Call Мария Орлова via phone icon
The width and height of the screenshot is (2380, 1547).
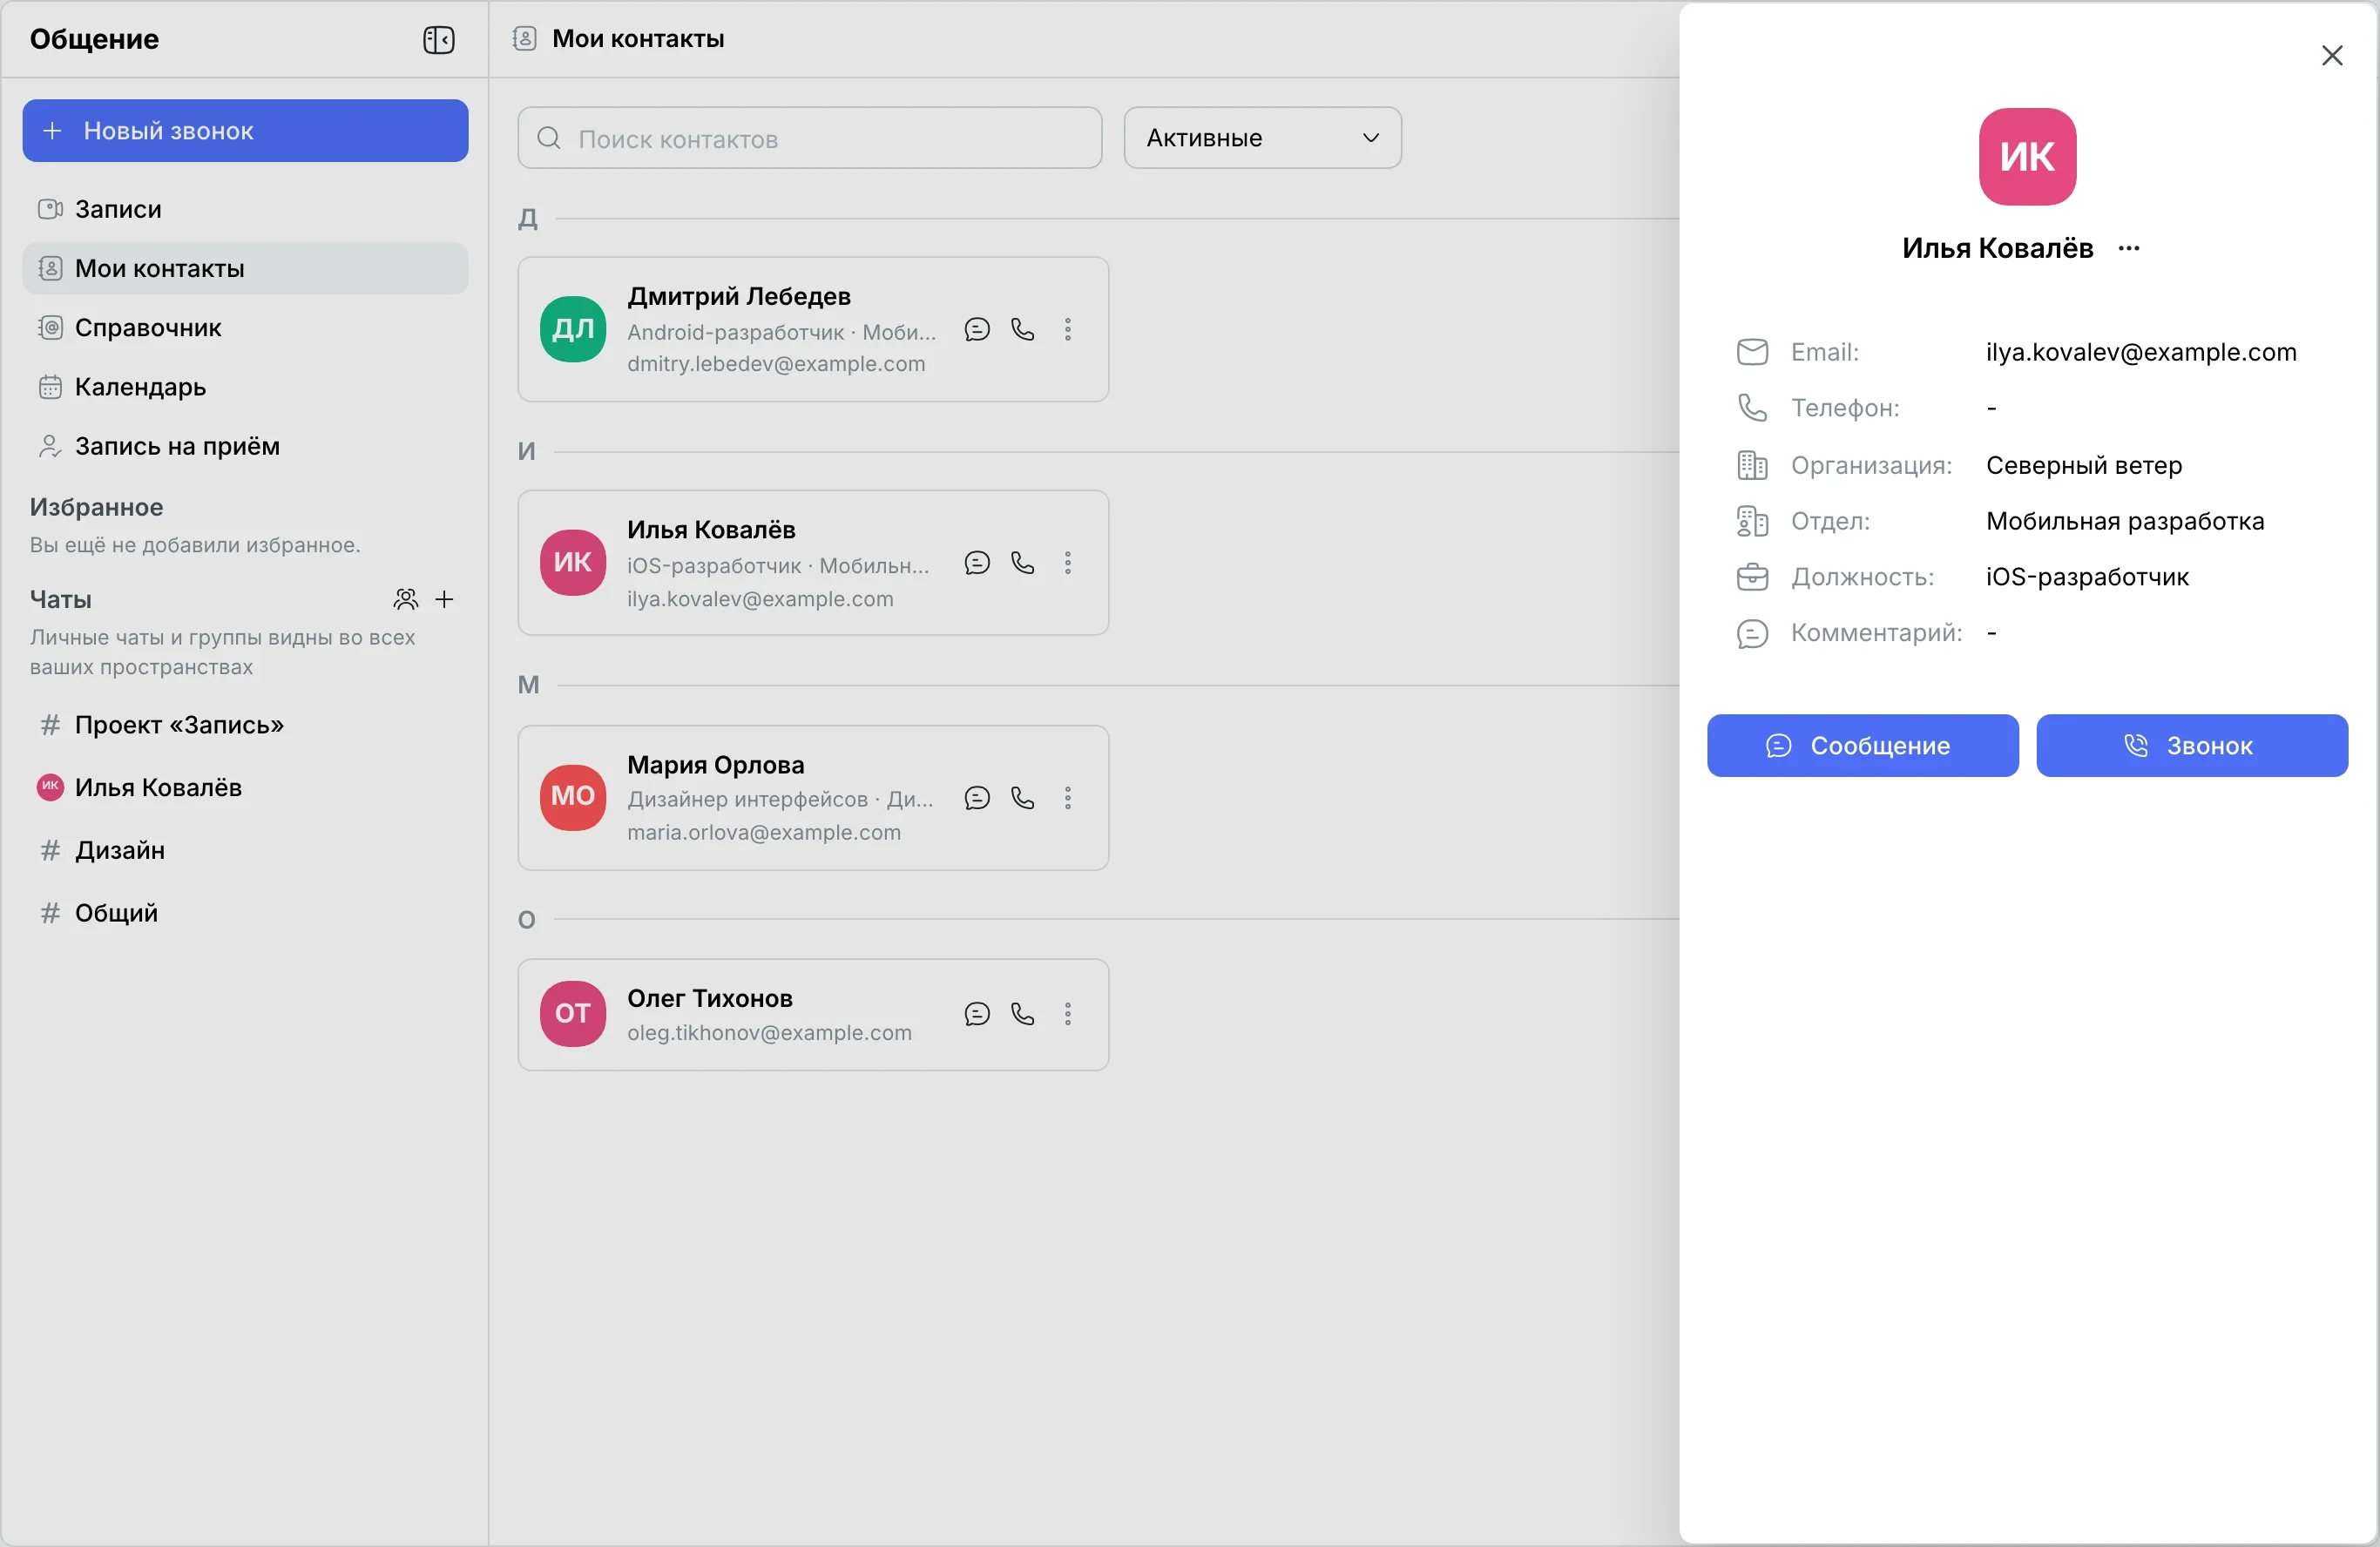pyautogui.click(x=1022, y=798)
